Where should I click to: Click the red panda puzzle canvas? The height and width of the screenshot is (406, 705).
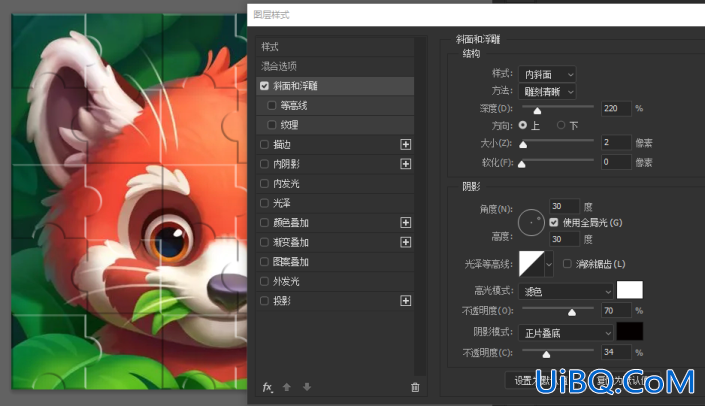(x=129, y=201)
